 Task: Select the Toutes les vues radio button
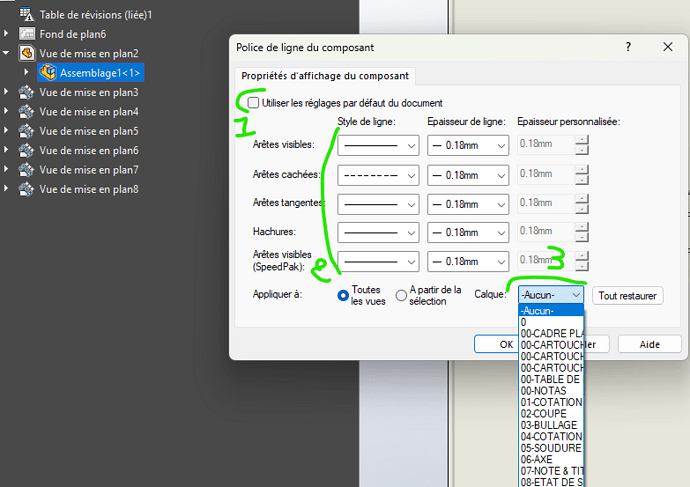[x=343, y=295]
